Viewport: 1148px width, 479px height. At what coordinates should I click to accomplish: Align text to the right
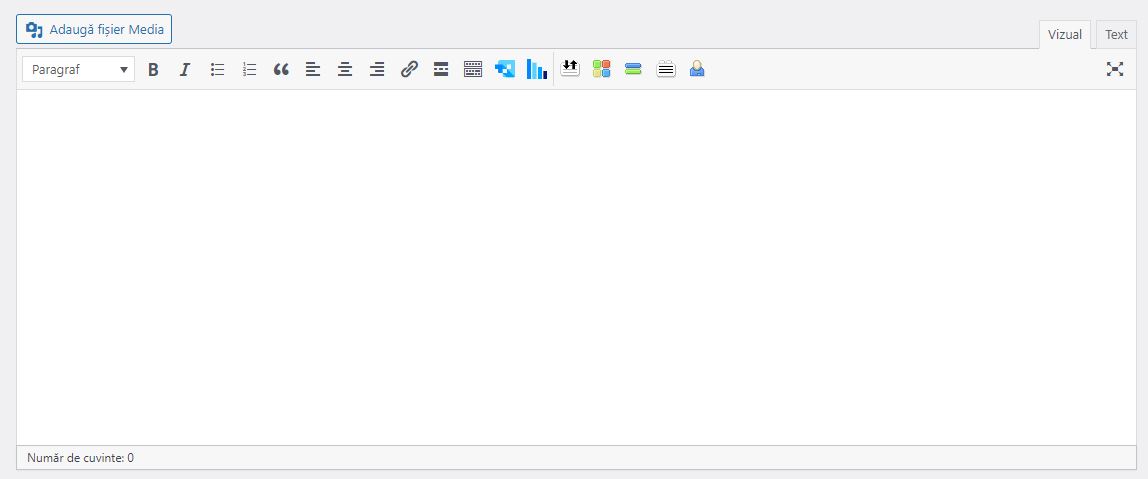pos(377,70)
